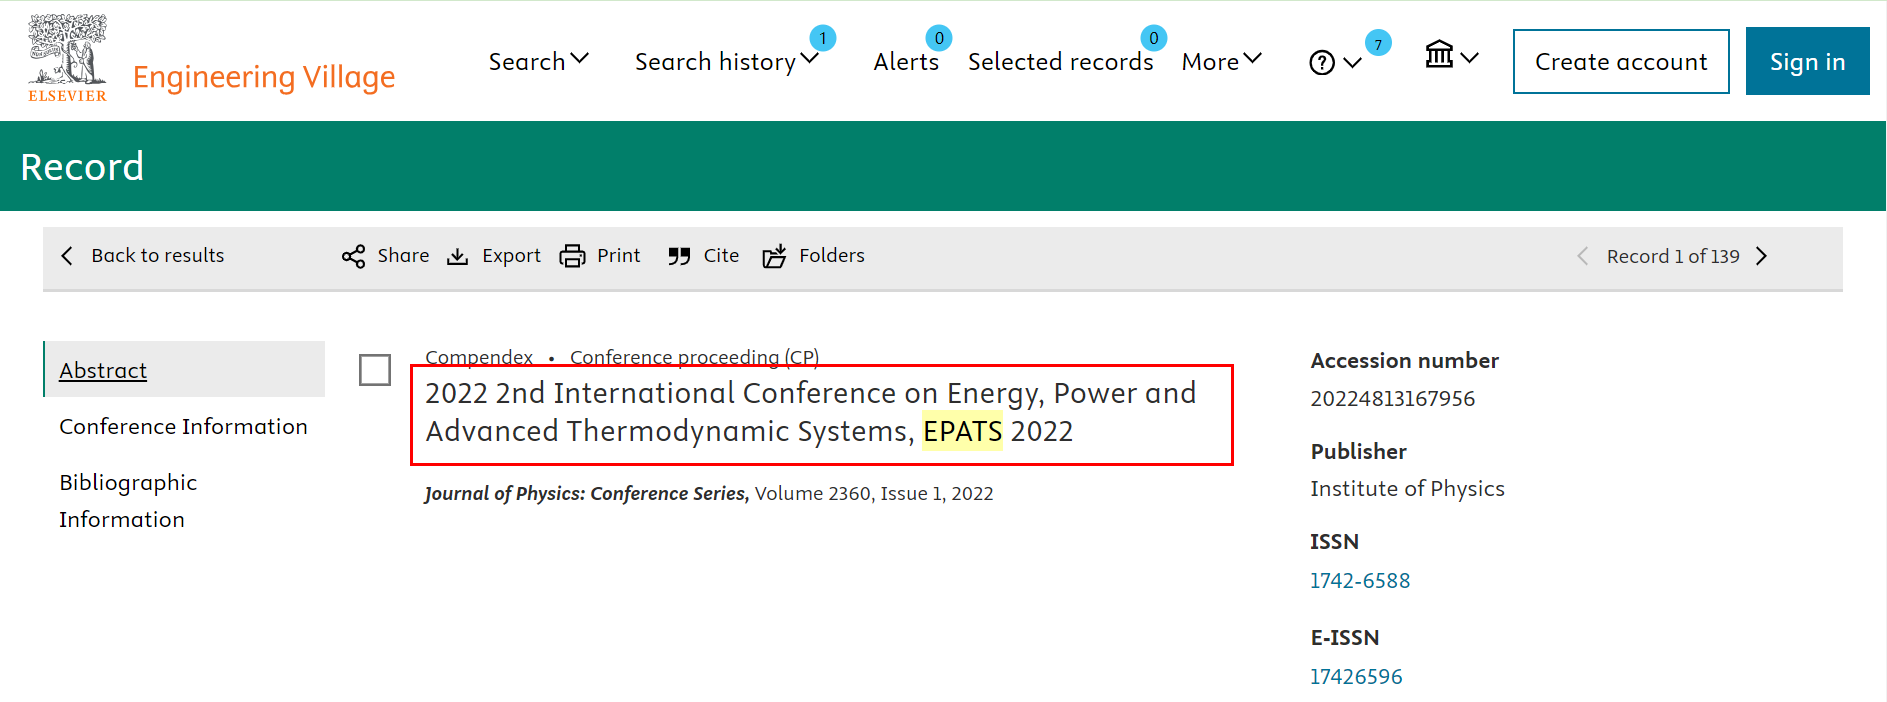Open the Engineering Village home link
The width and height of the screenshot is (1887, 702).
pos(264,77)
